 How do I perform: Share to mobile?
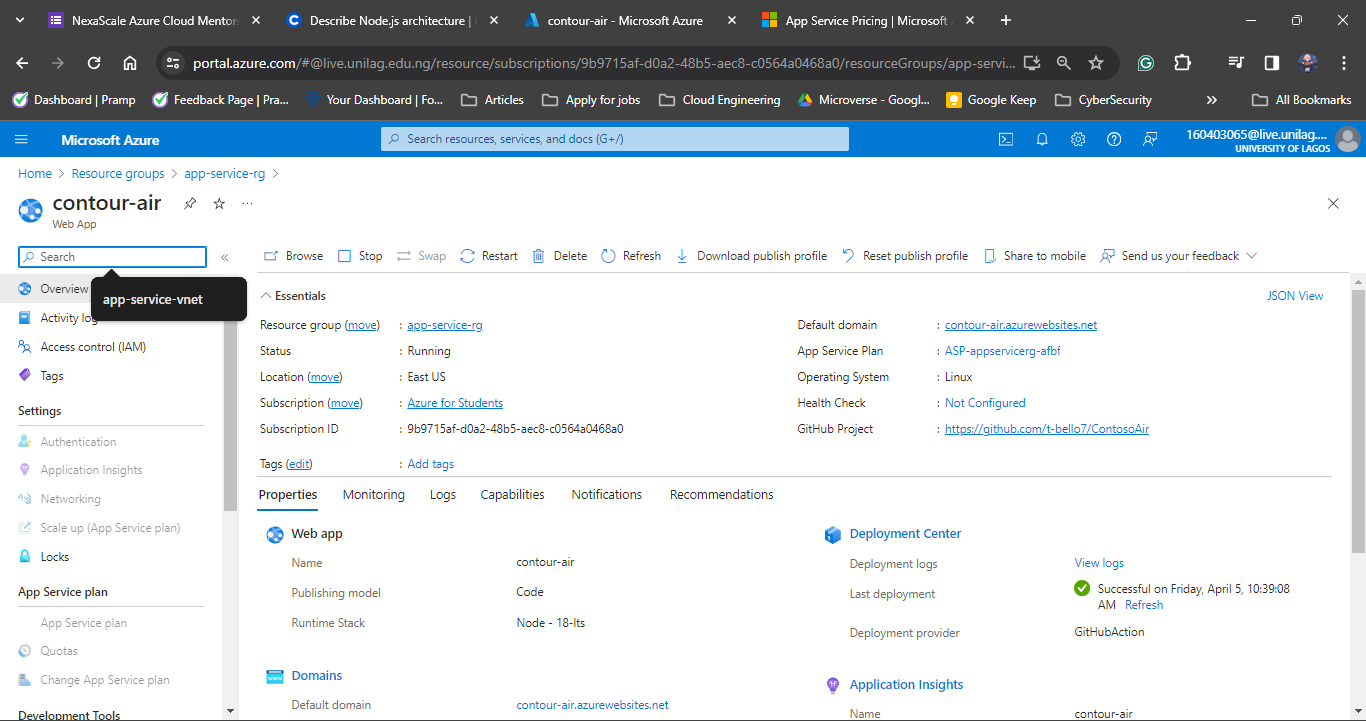coord(1035,256)
